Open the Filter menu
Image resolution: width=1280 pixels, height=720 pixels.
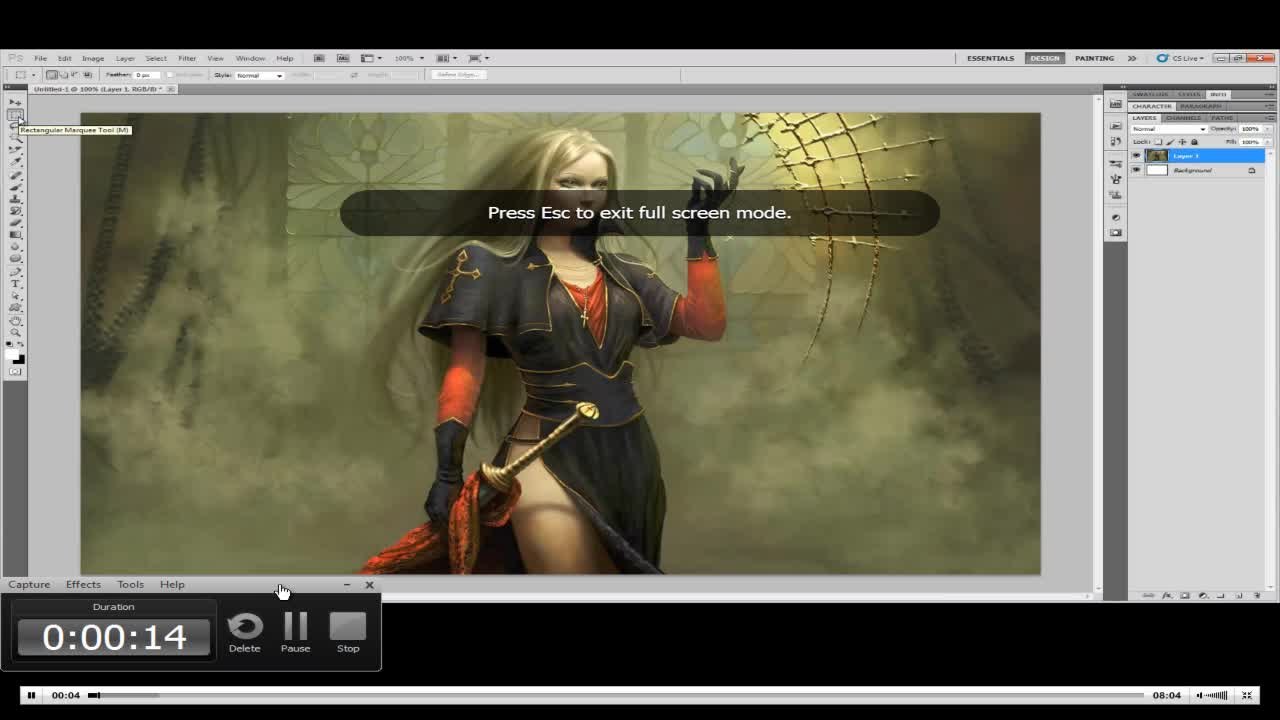pos(187,58)
